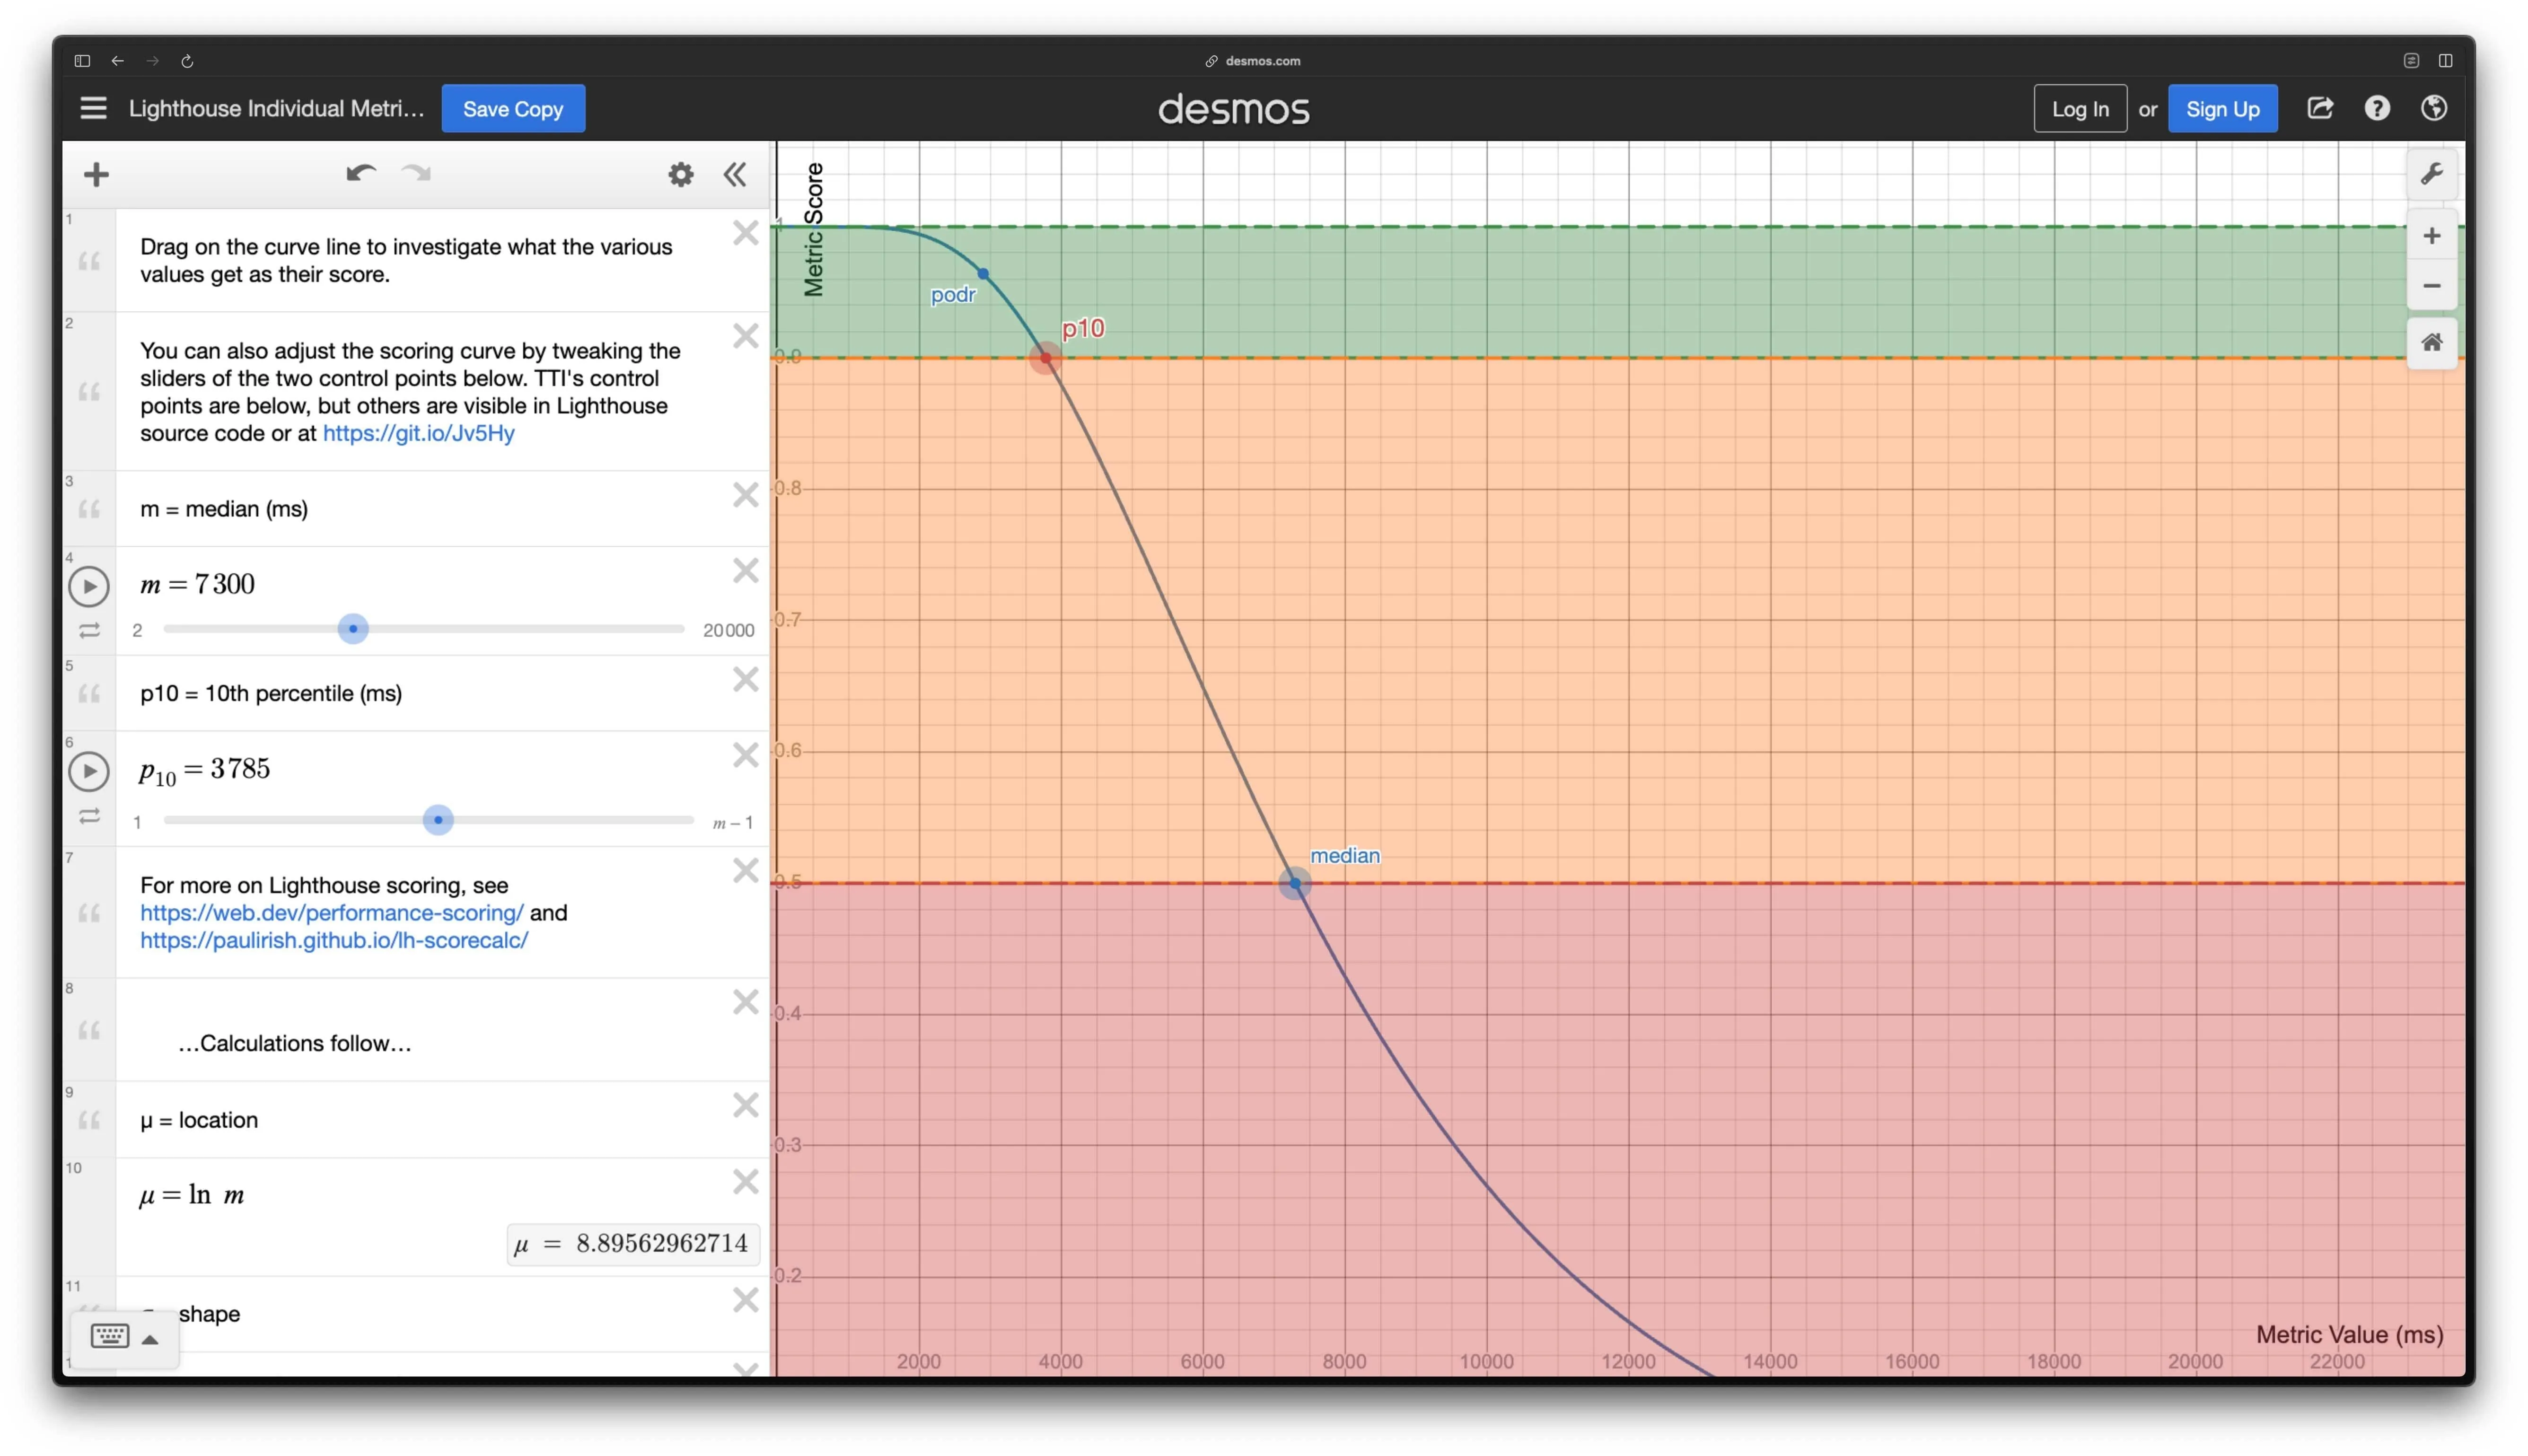
Task: Click the 'Drag on the curve' note quote icon
Action: (89, 261)
